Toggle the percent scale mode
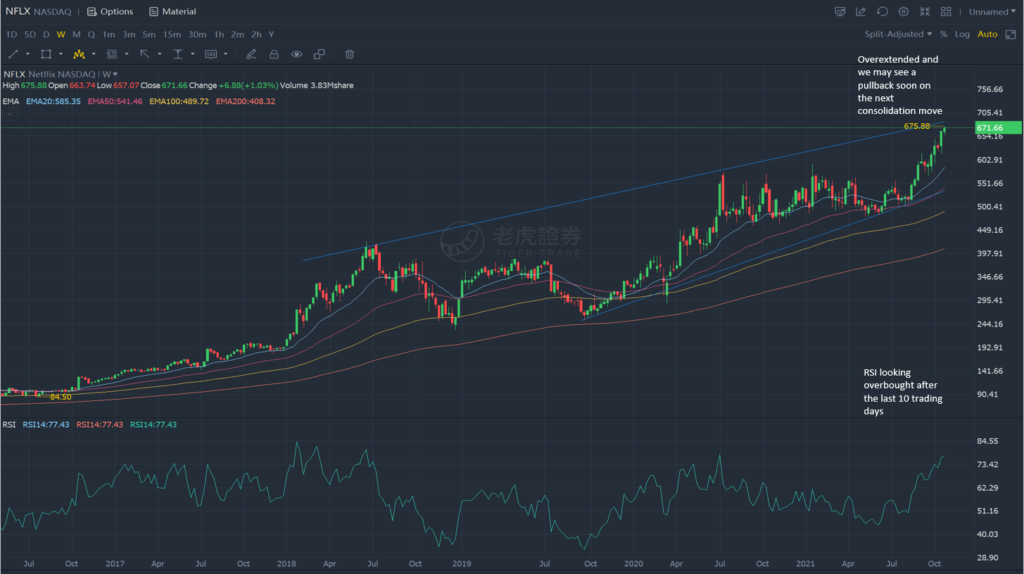The width and height of the screenshot is (1024, 574). tap(943, 34)
